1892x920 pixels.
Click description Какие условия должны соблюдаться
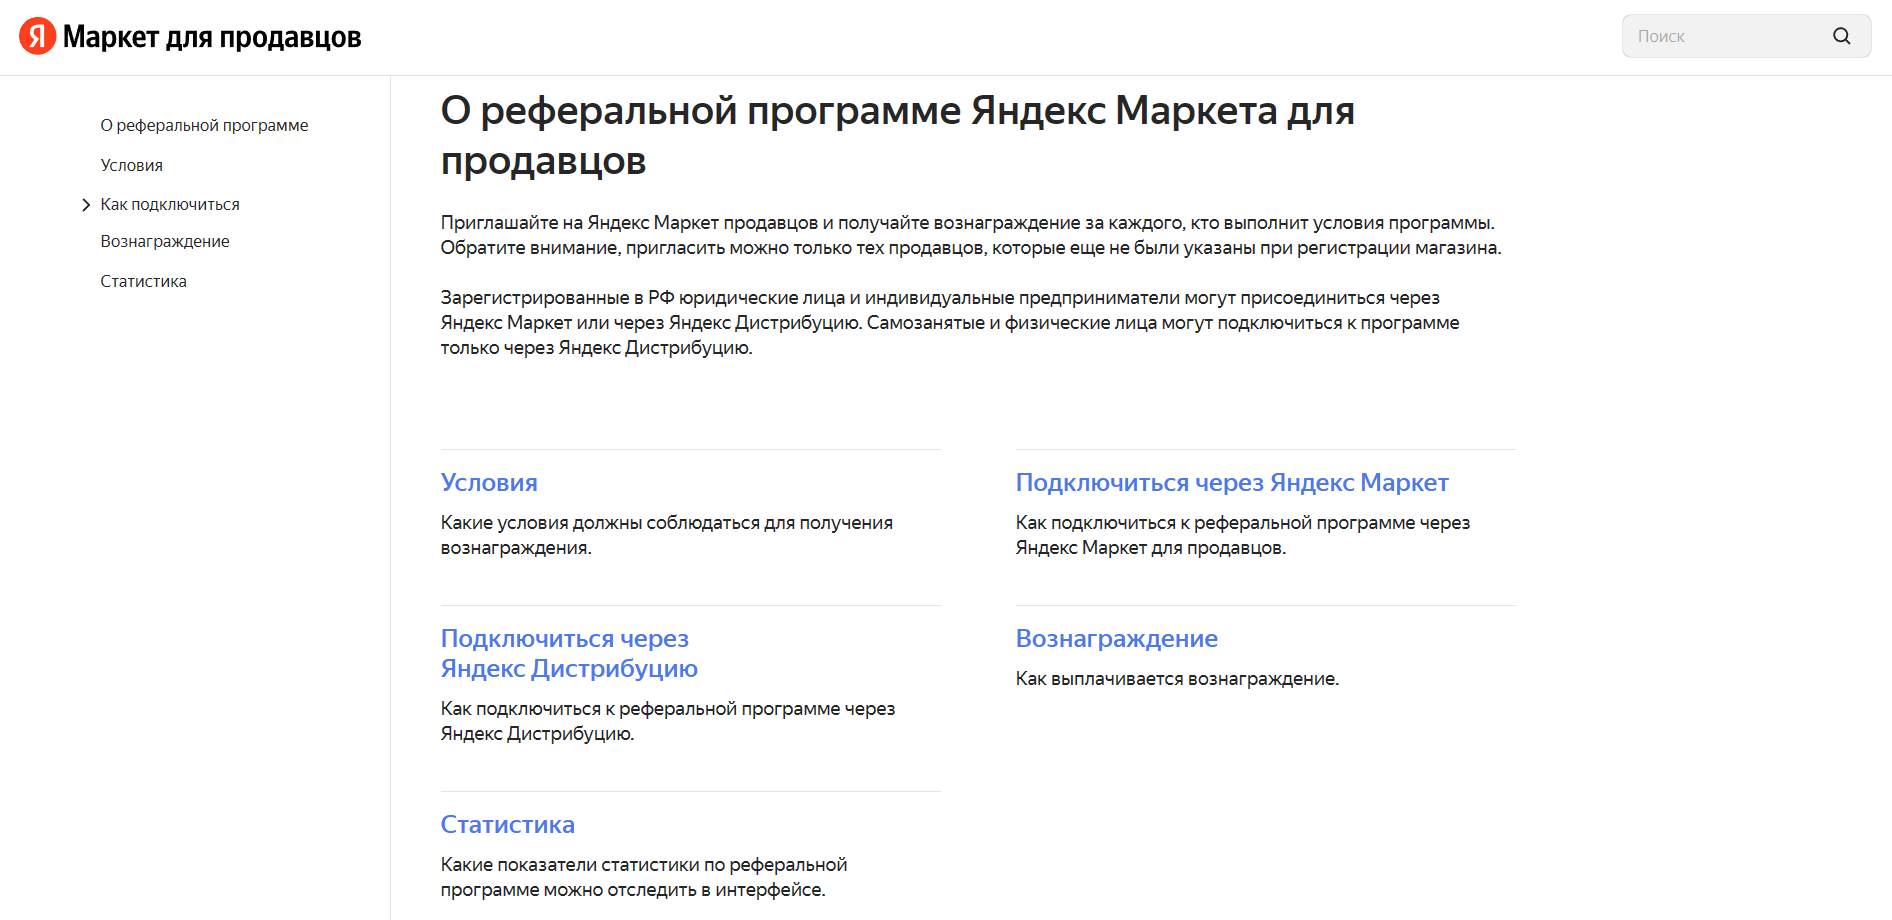coord(667,535)
